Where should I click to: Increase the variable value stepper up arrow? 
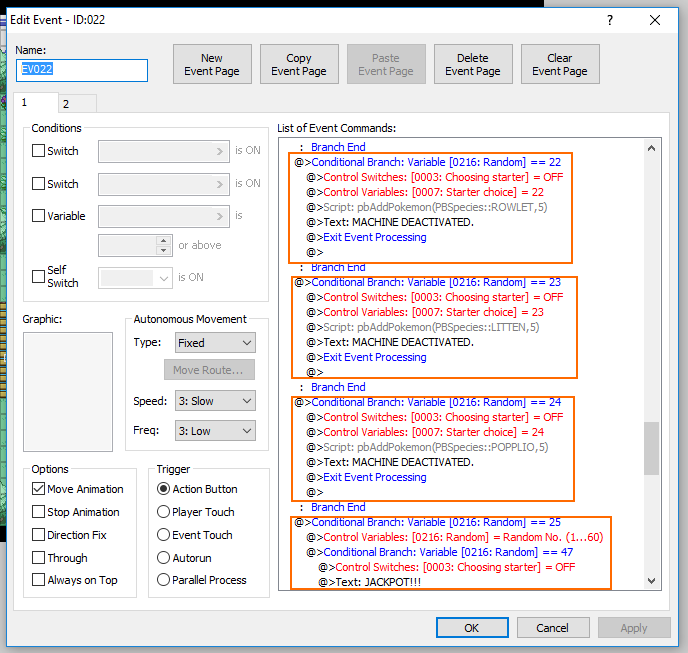click(x=163, y=240)
